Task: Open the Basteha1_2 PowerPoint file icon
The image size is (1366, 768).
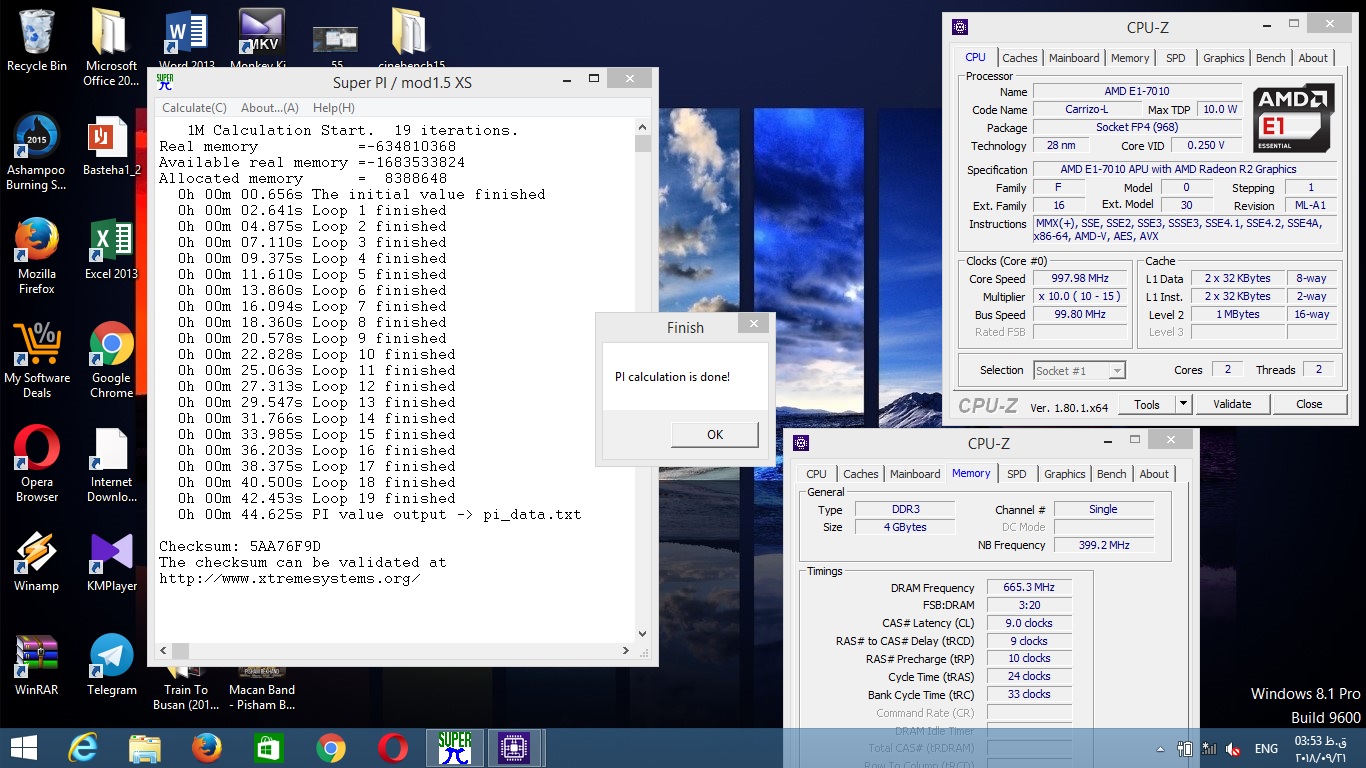Action: point(111,145)
